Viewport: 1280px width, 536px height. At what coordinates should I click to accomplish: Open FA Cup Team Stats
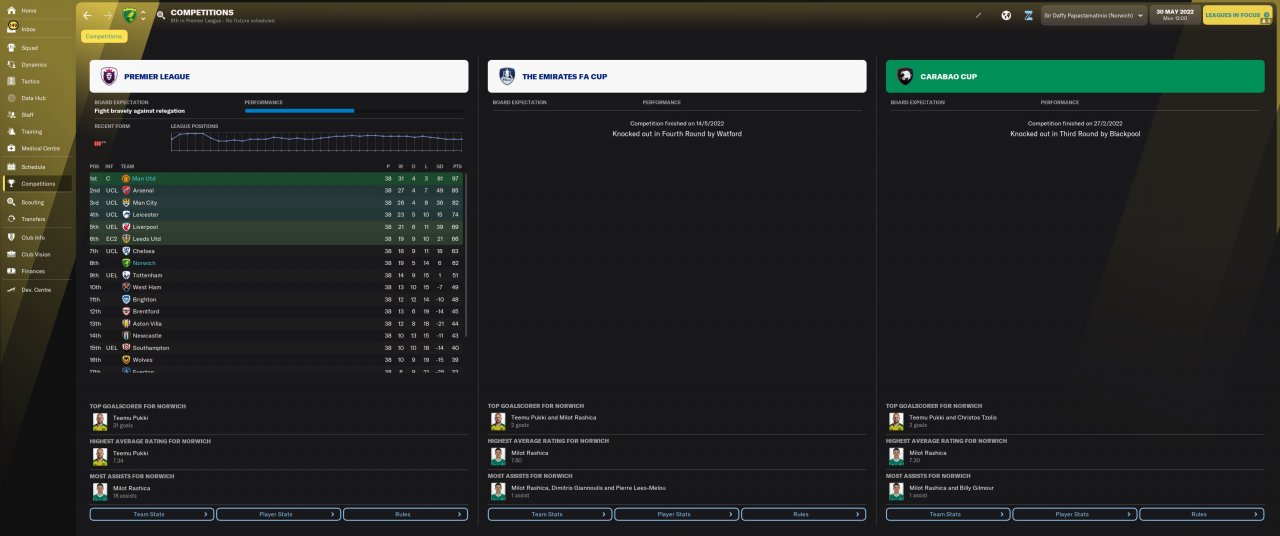point(549,514)
